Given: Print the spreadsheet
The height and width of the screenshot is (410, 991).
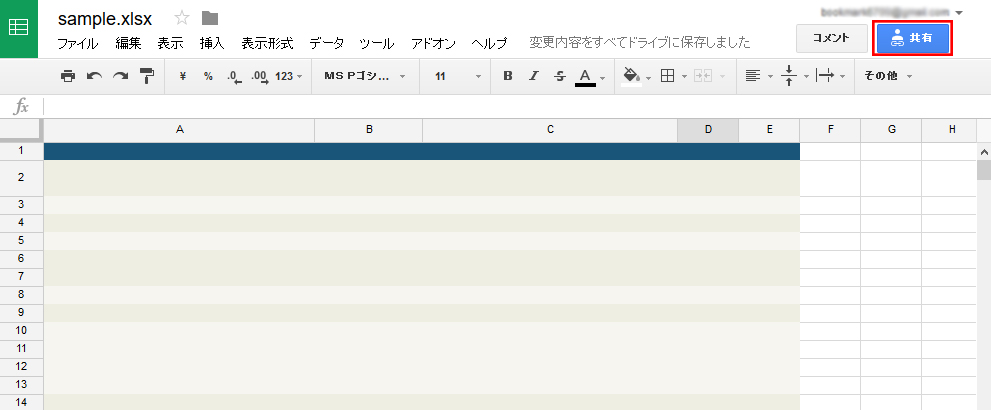Looking at the screenshot, I should pos(68,76).
